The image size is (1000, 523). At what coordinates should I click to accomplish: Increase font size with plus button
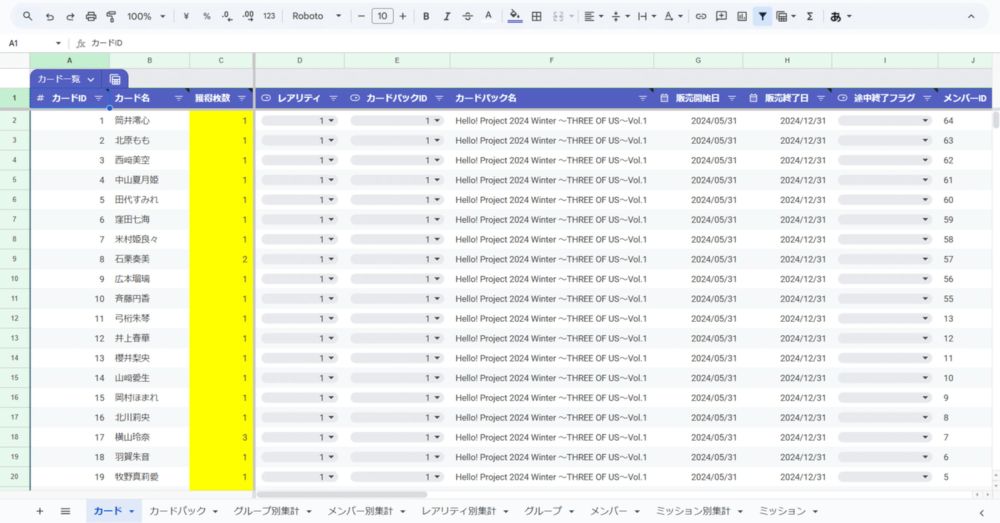402,17
